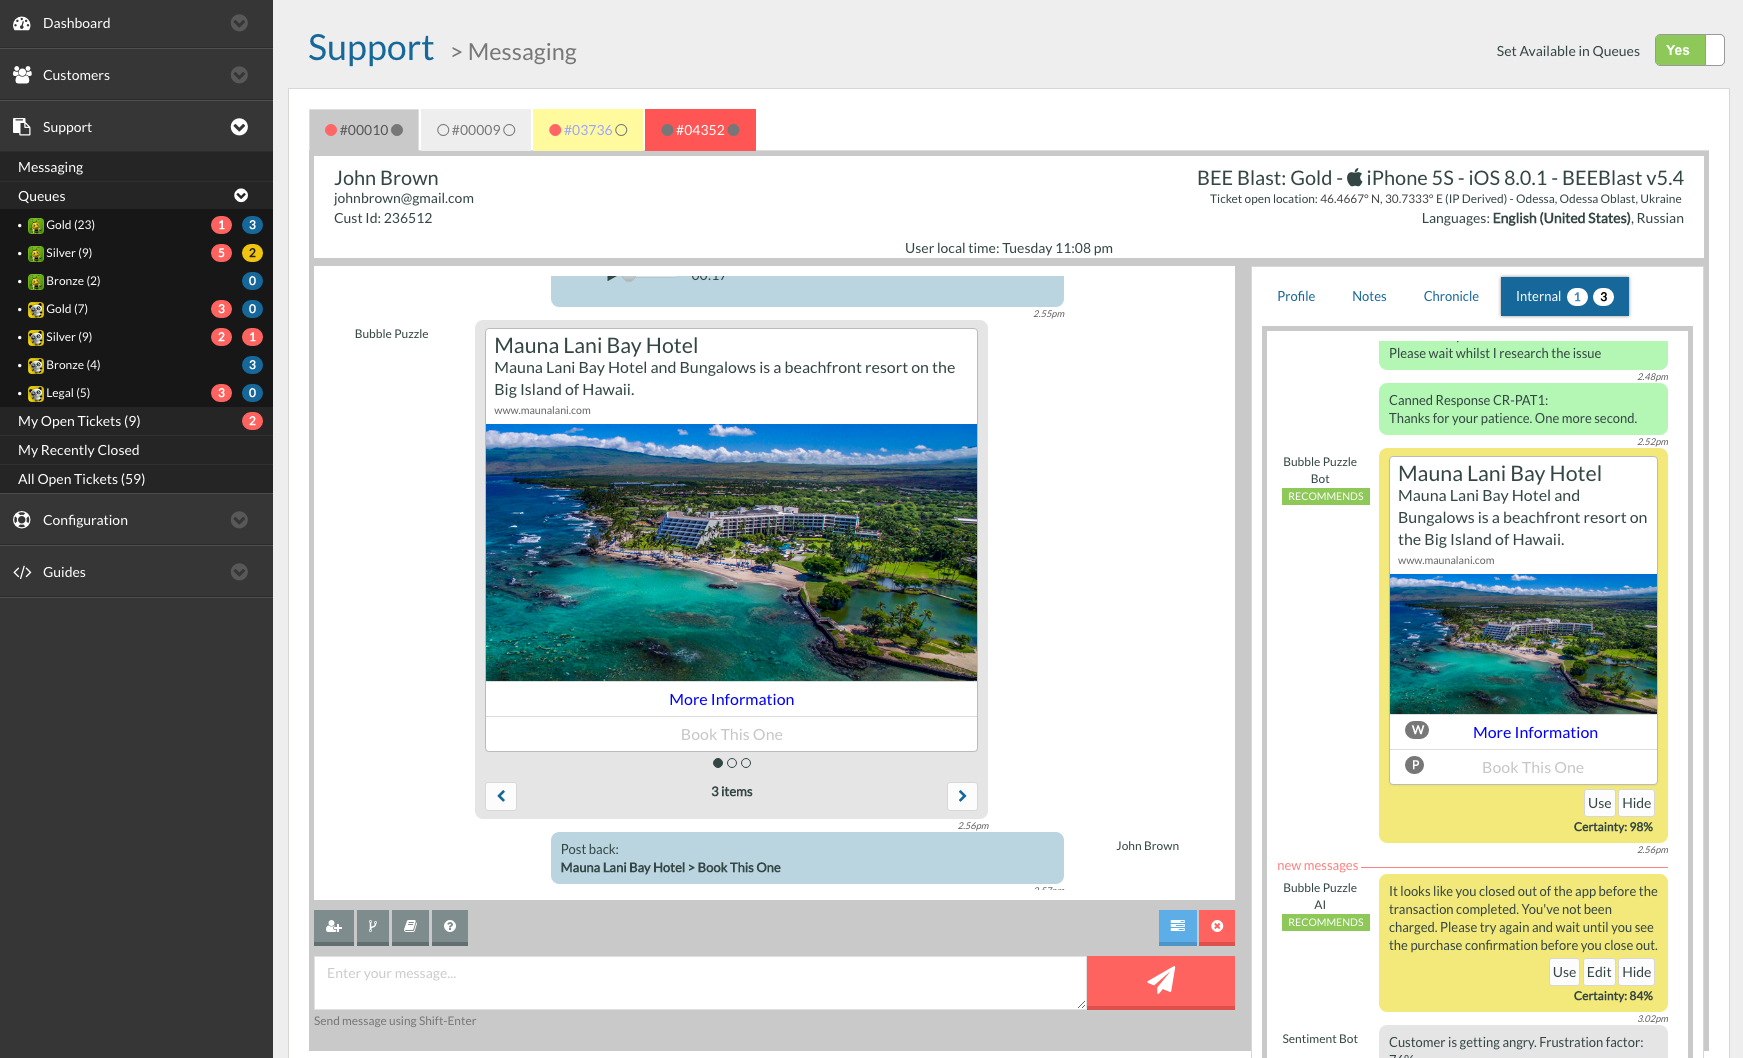Expand the Configuration menu chevron

point(239,520)
